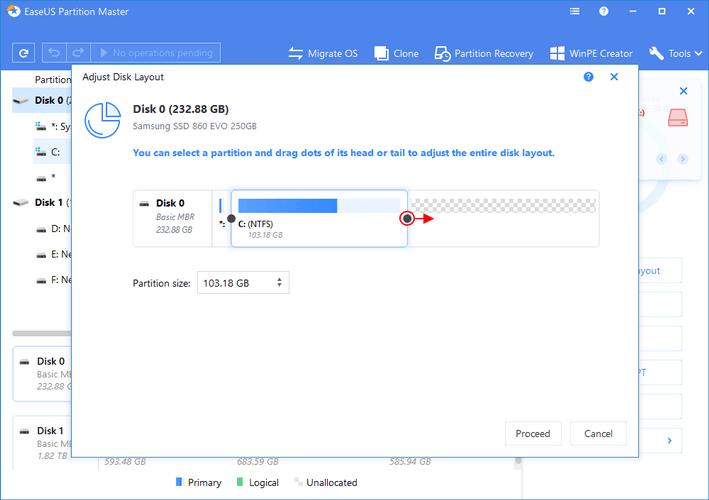Click the Cancel button
This screenshot has height=500, width=709.
click(x=598, y=434)
